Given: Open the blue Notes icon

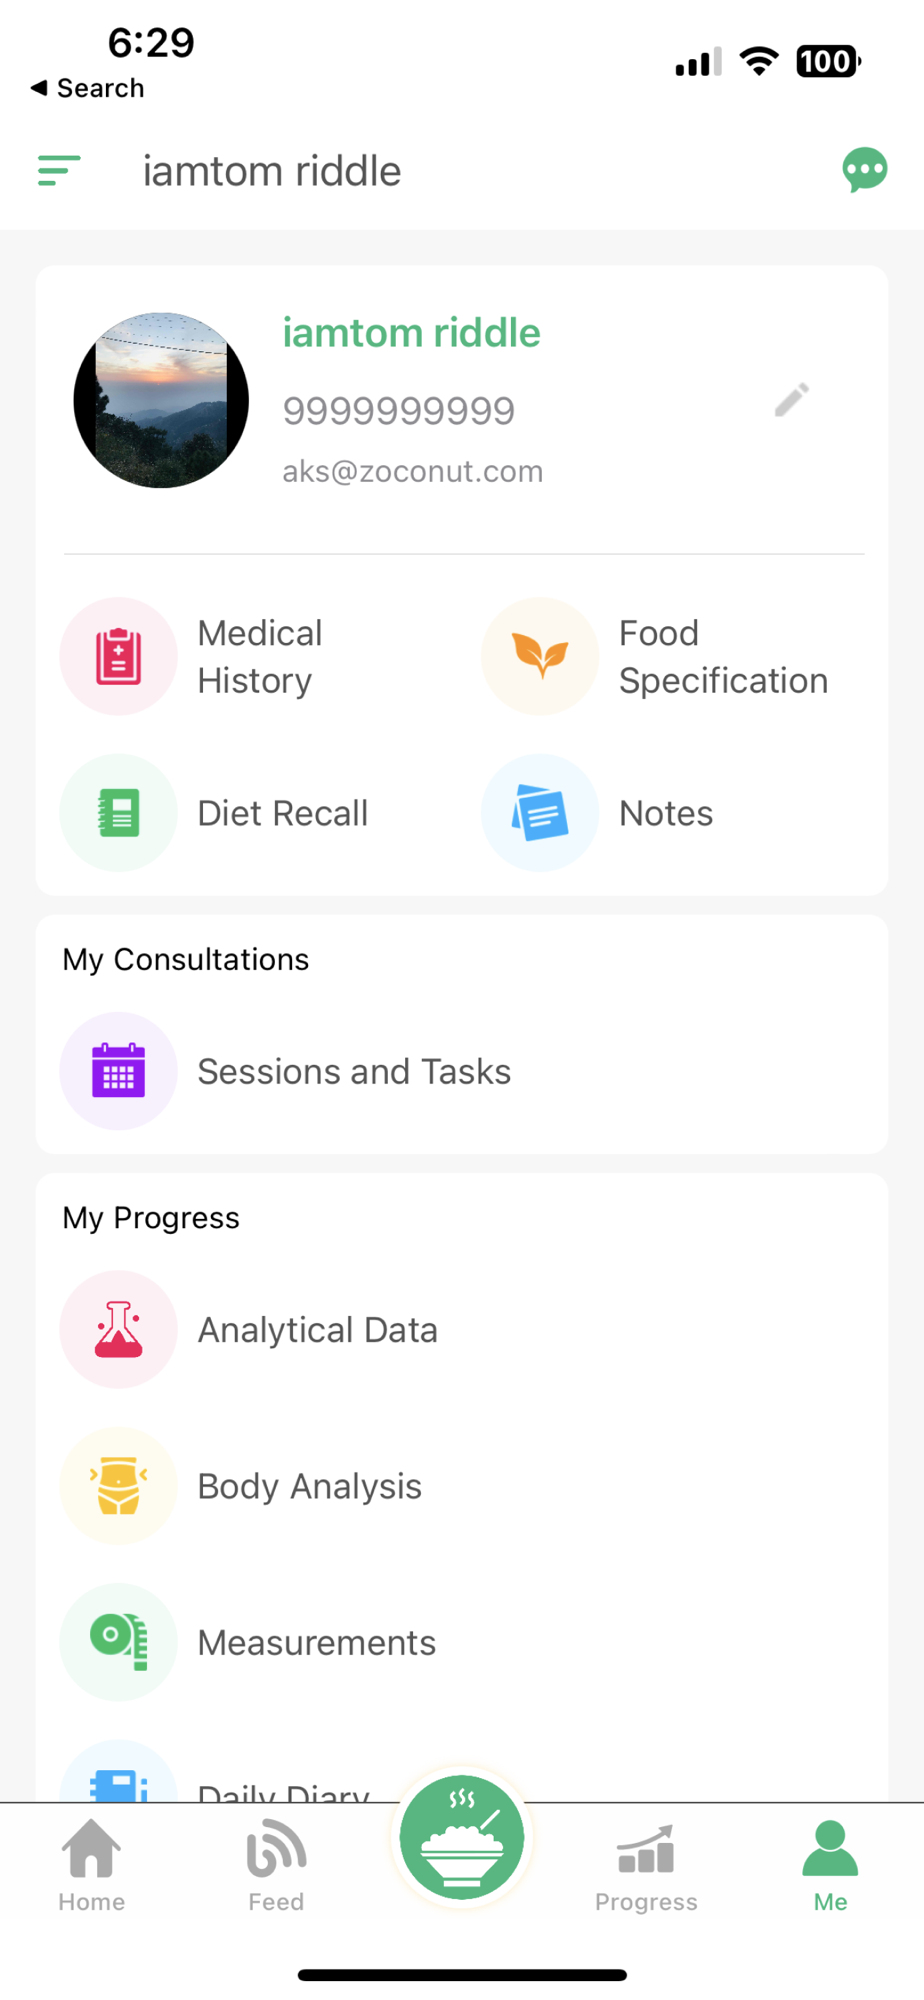Looking at the screenshot, I should click(540, 812).
